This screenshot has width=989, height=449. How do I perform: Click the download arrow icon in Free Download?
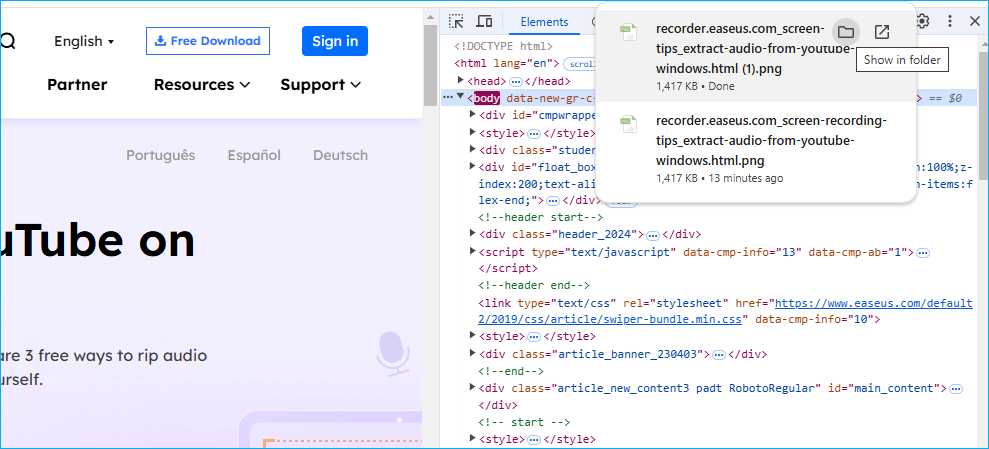coord(160,41)
